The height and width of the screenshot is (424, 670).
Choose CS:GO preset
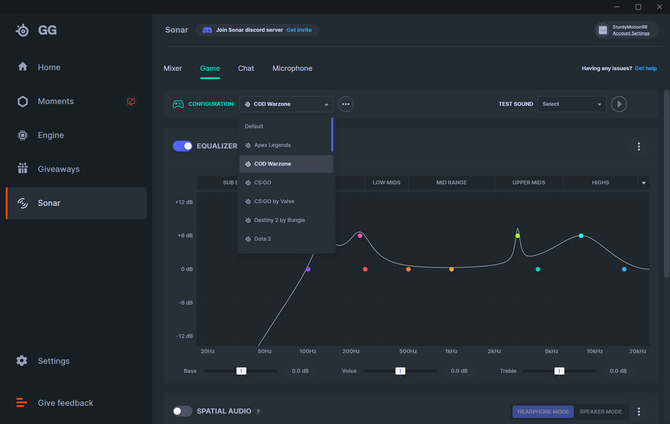(286, 183)
